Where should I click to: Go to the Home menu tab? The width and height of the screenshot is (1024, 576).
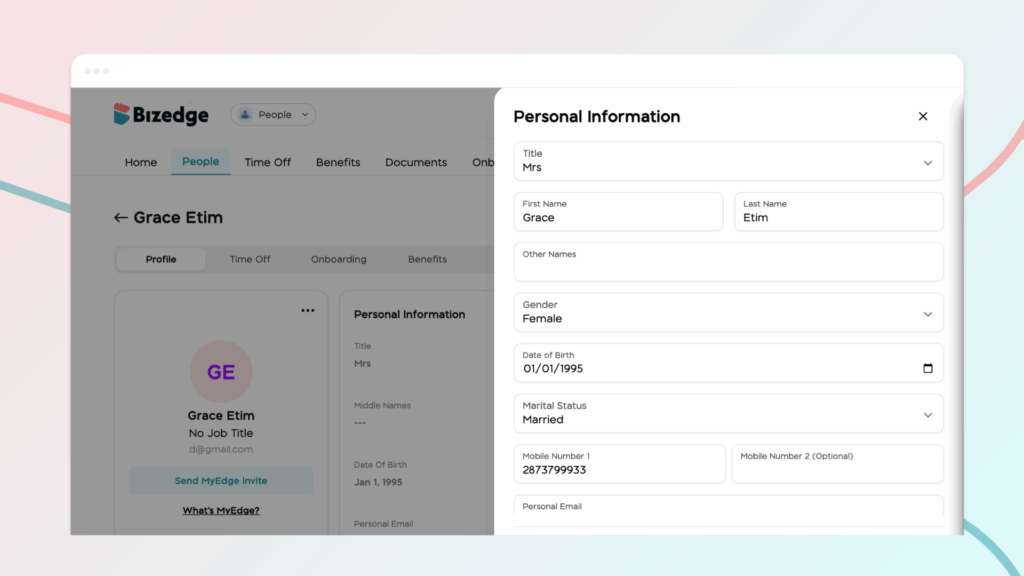(141, 162)
